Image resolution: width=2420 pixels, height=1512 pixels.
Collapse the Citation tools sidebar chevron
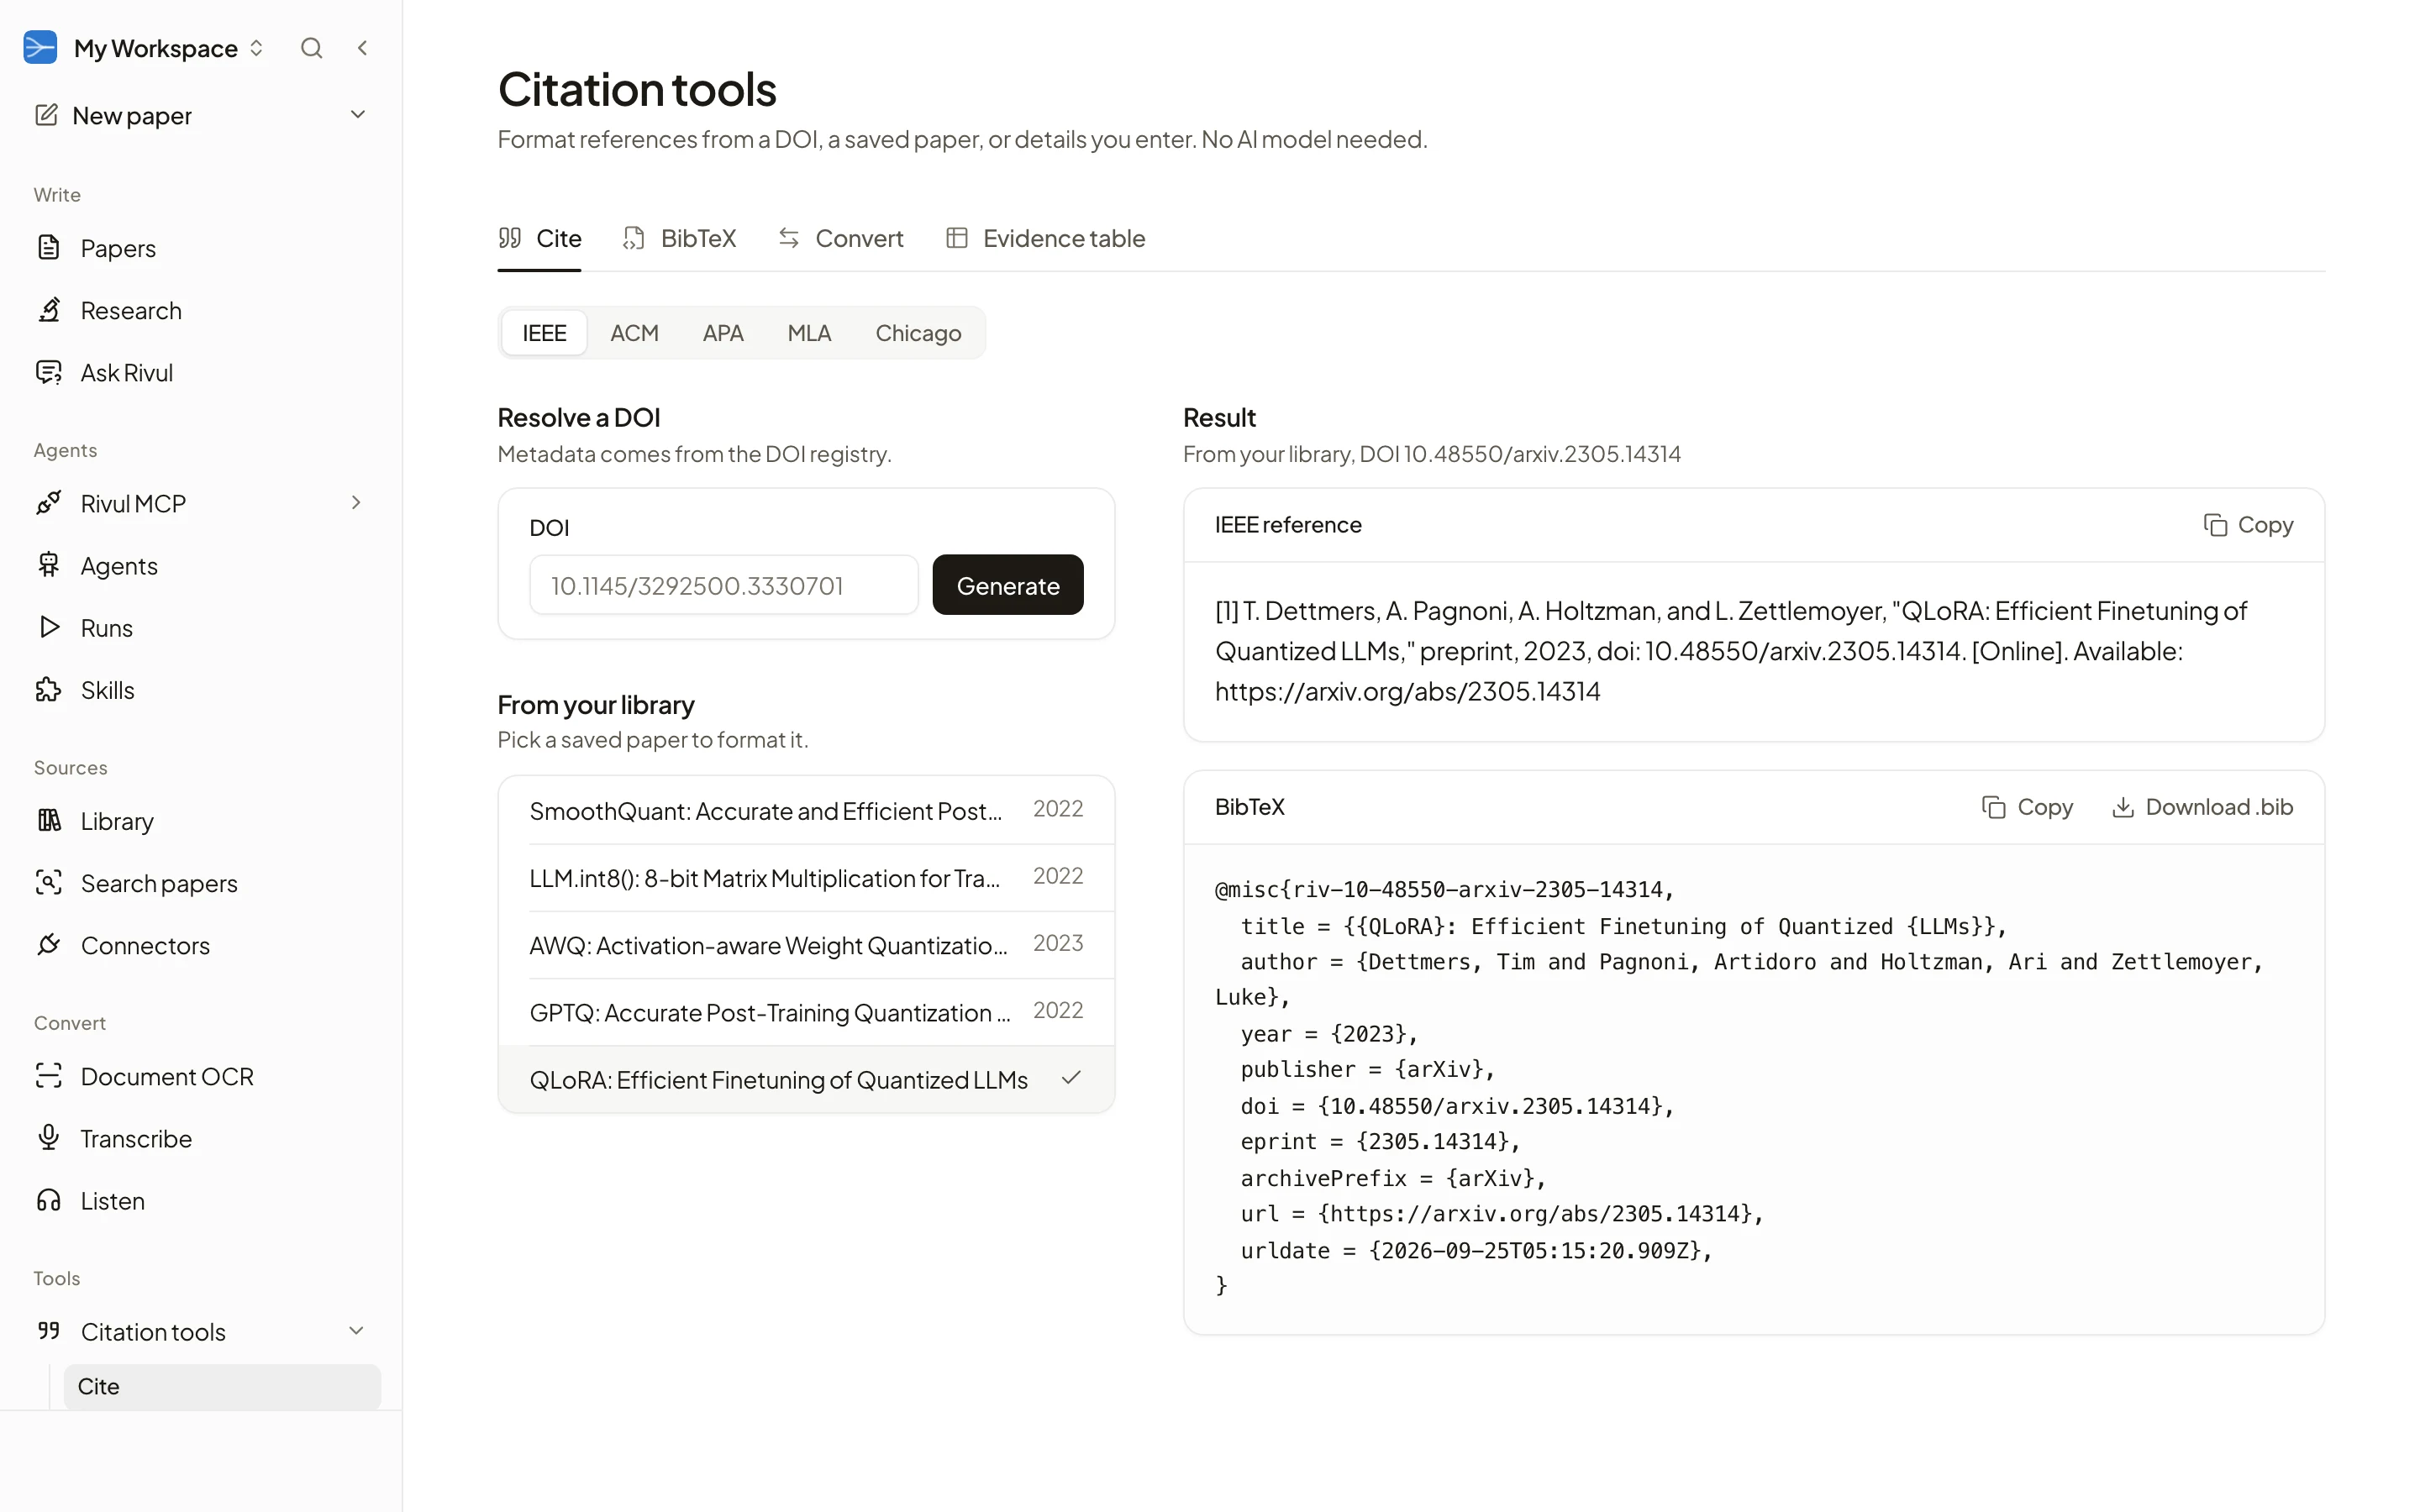coord(356,1331)
